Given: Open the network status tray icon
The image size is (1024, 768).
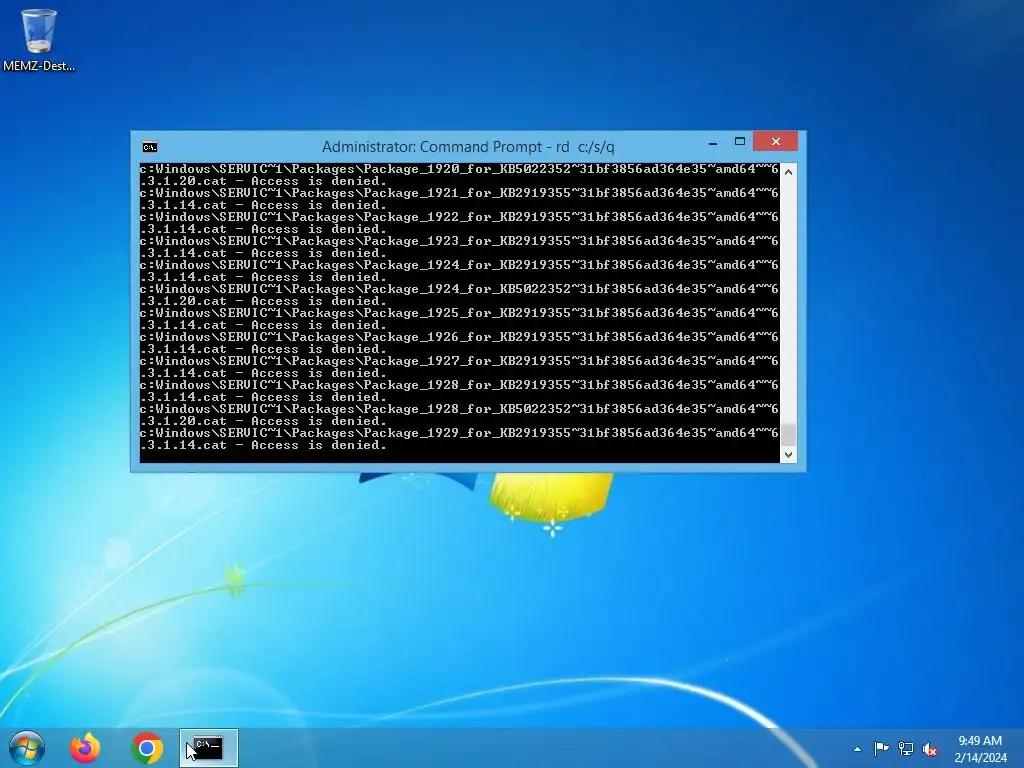Looking at the screenshot, I should click(906, 749).
